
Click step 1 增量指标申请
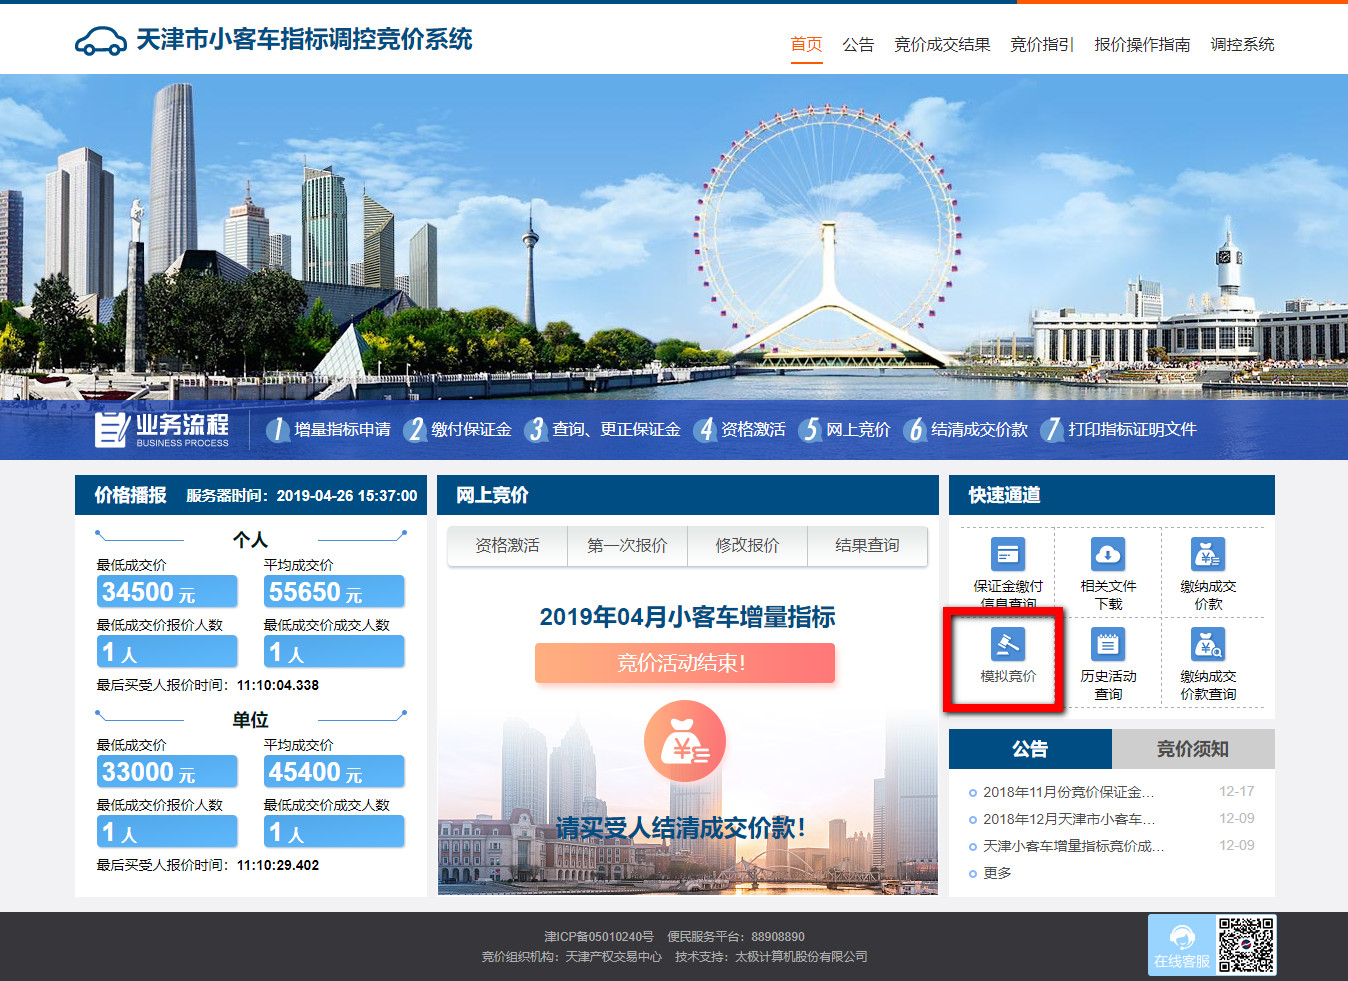(x=328, y=429)
